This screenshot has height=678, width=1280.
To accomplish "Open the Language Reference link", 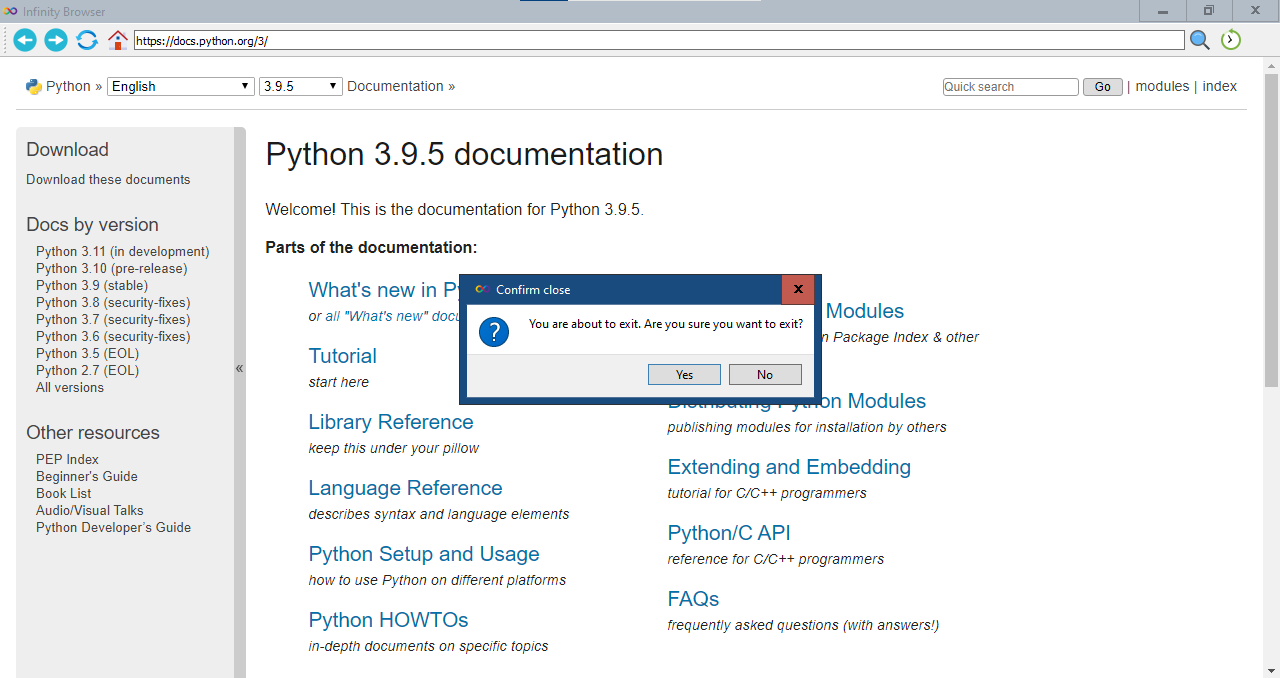I will [406, 488].
